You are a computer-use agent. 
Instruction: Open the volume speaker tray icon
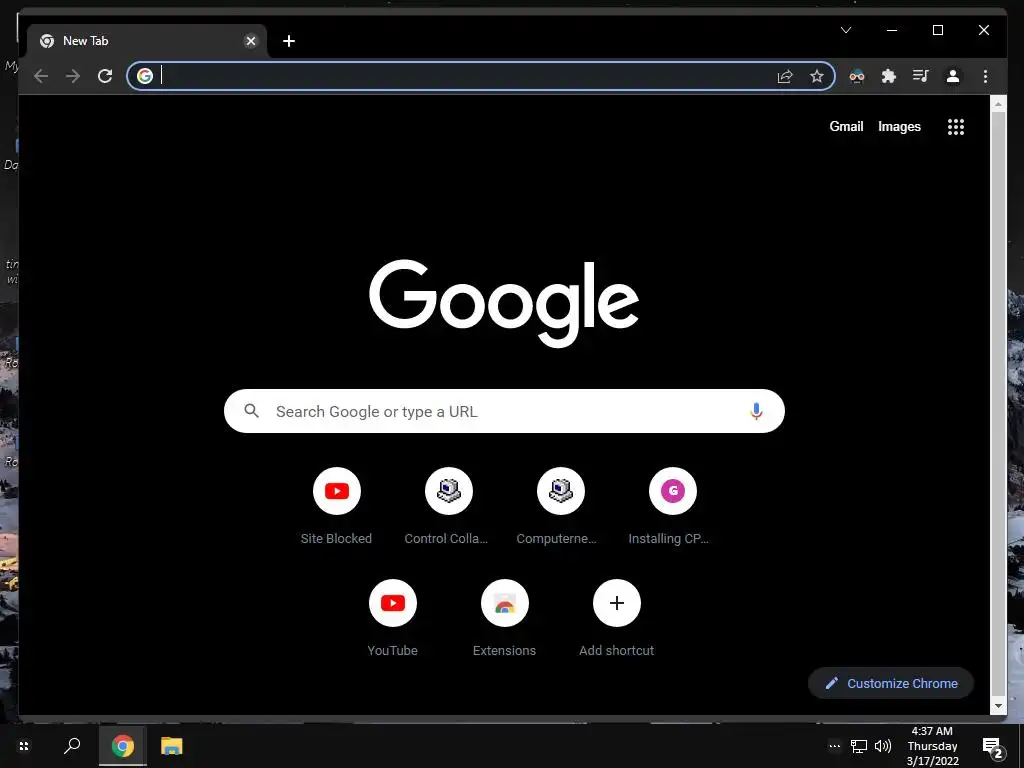click(x=883, y=746)
